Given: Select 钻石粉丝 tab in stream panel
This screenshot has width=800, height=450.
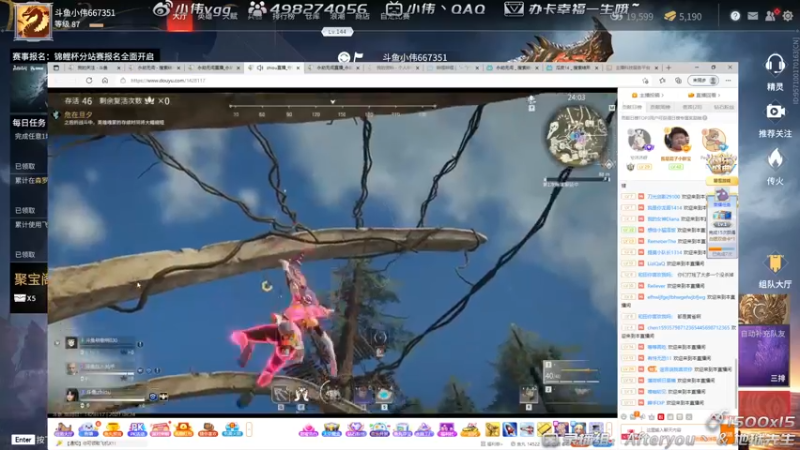Looking at the screenshot, I should [x=723, y=107].
